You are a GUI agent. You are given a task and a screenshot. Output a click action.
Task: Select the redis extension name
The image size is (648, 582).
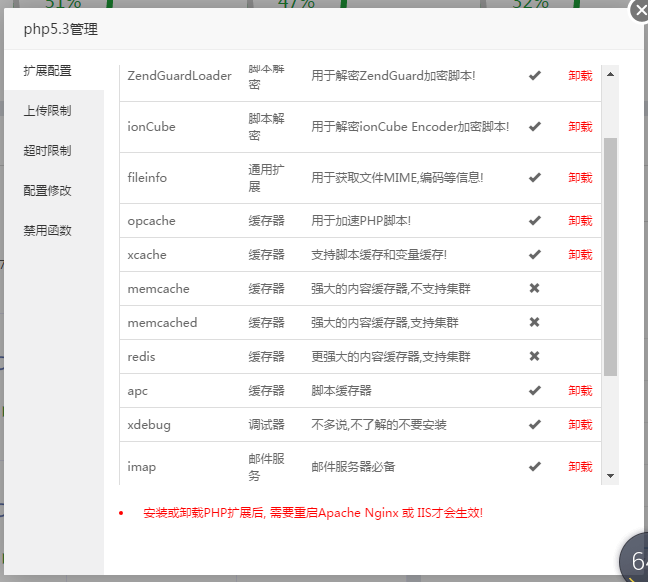[x=141, y=356]
